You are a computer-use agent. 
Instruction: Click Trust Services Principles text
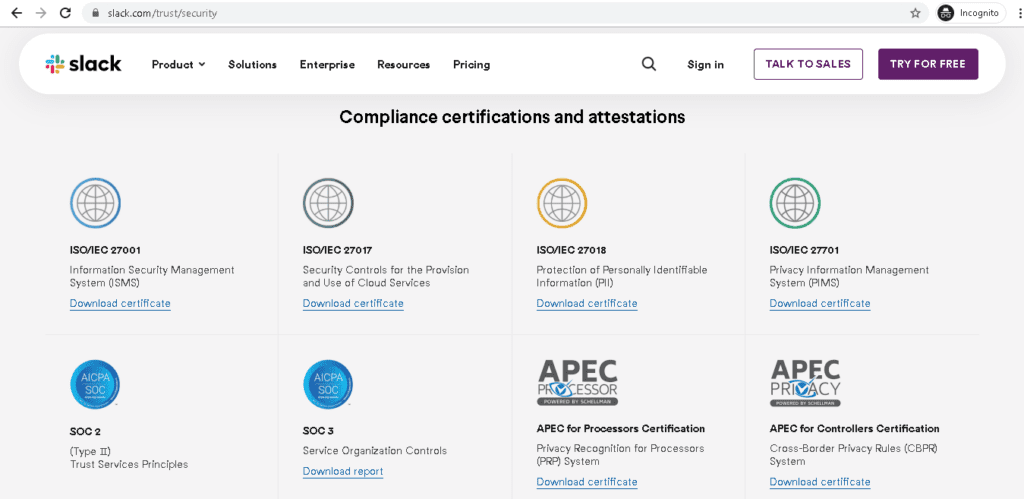coord(129,464)
